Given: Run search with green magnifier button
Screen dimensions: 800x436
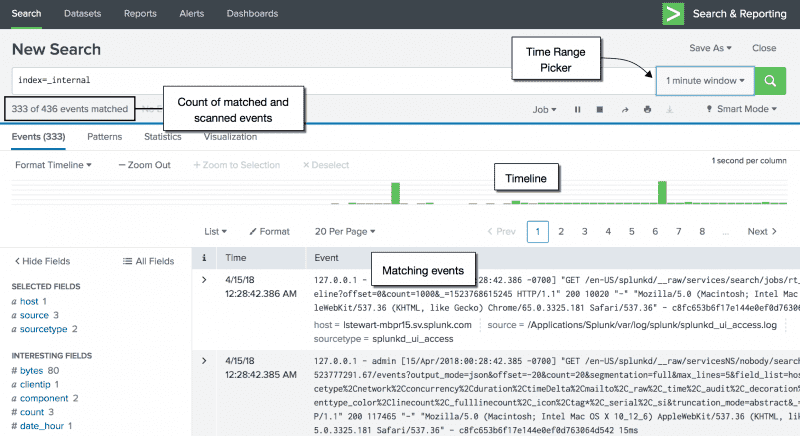Looking at the screenshot, I should (770, 81).
